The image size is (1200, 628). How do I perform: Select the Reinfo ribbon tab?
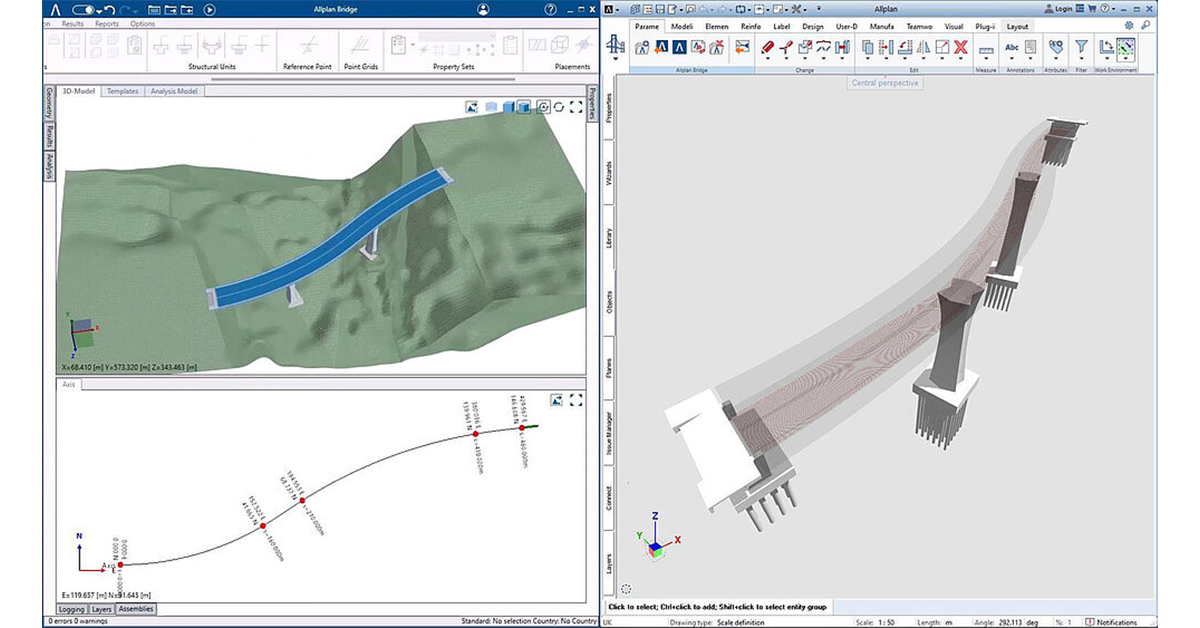click(x=751, y=26)
